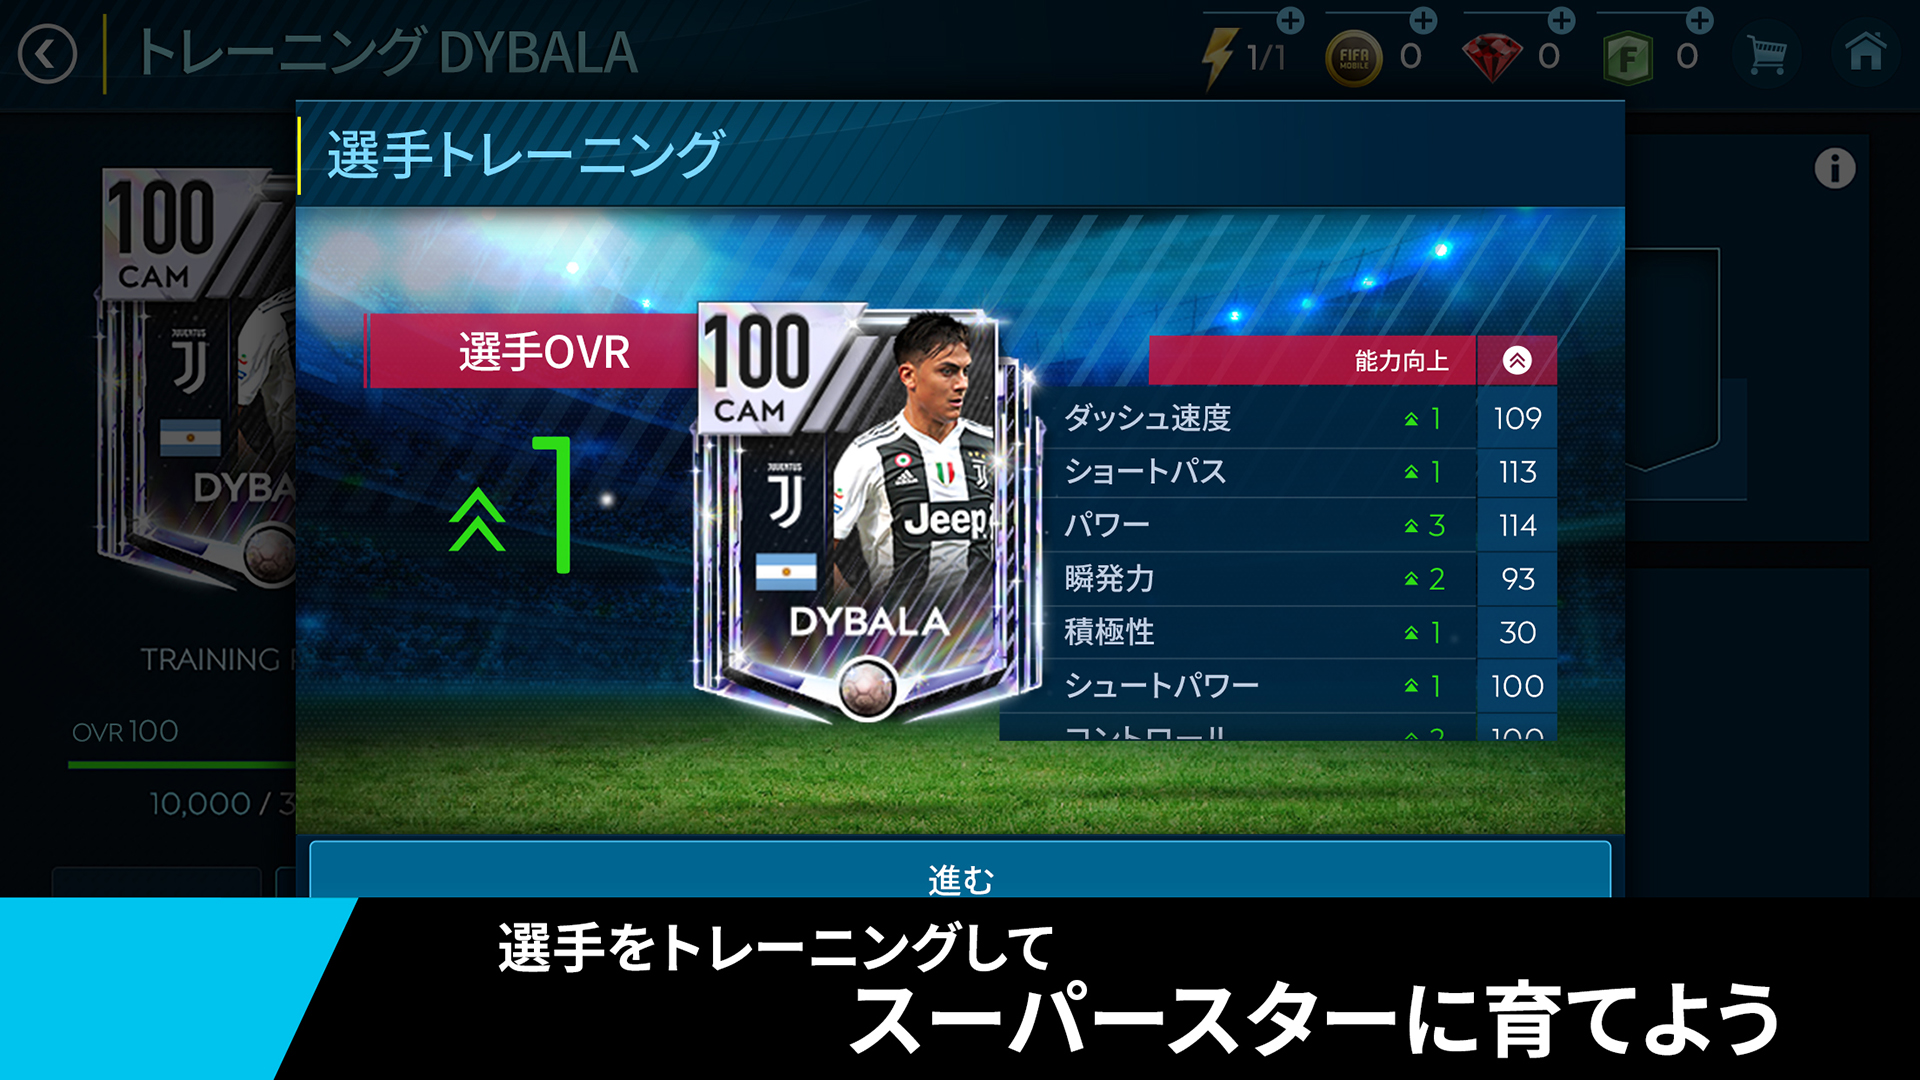Go back with the circular arrow icon
Image resolution: width=1920 pixels, height=1080 pixels.
point(47,54)
